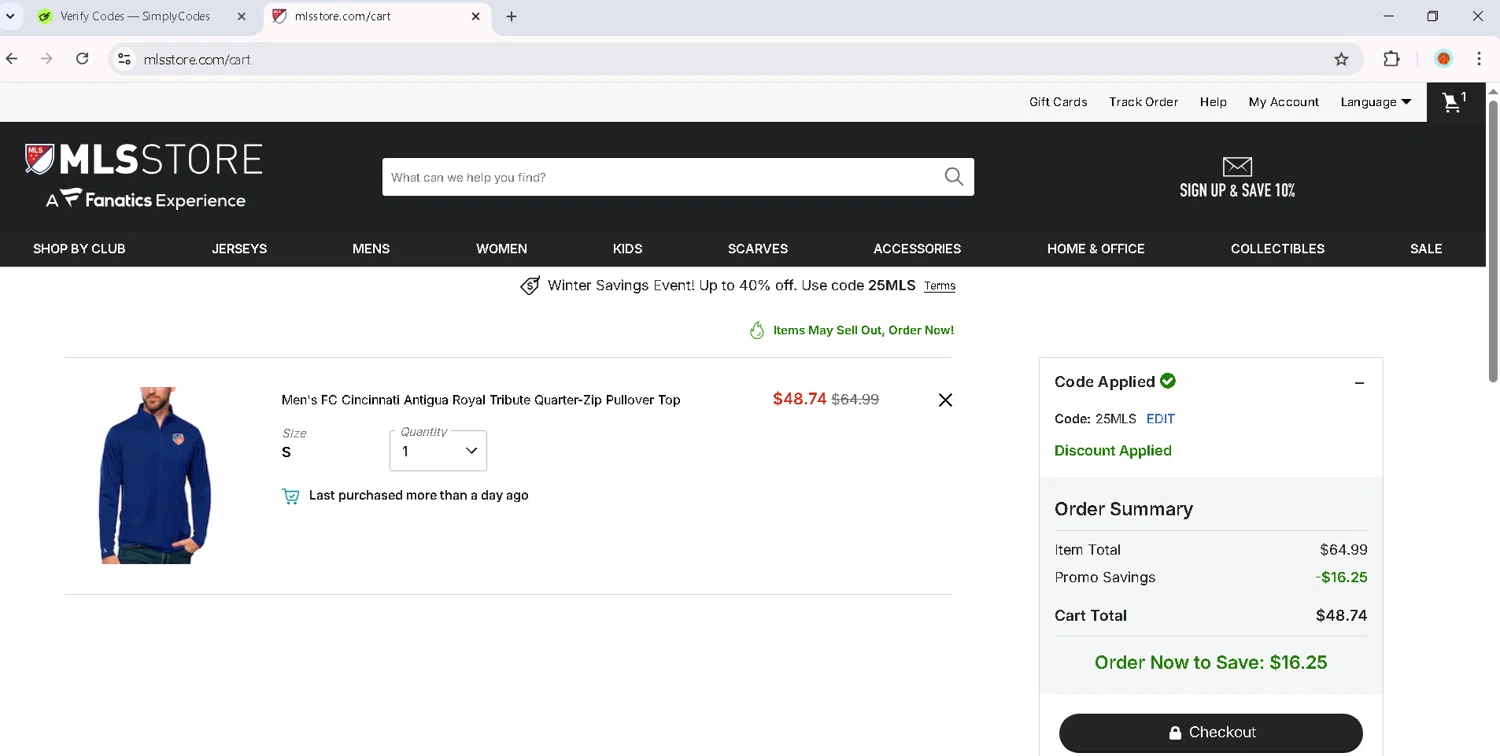Open the Jerseys menu

[x=239, y=249]
